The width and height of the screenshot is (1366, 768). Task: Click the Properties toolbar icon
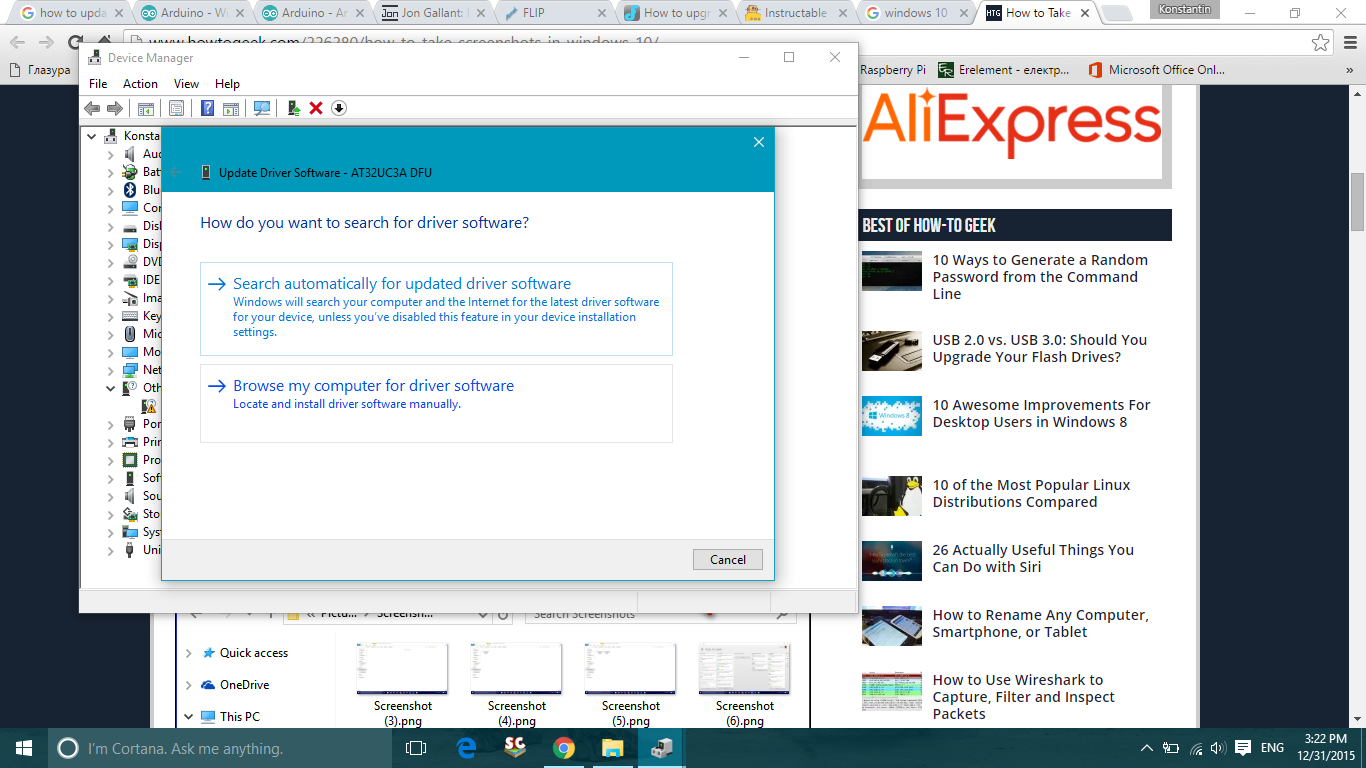[176, 107]
